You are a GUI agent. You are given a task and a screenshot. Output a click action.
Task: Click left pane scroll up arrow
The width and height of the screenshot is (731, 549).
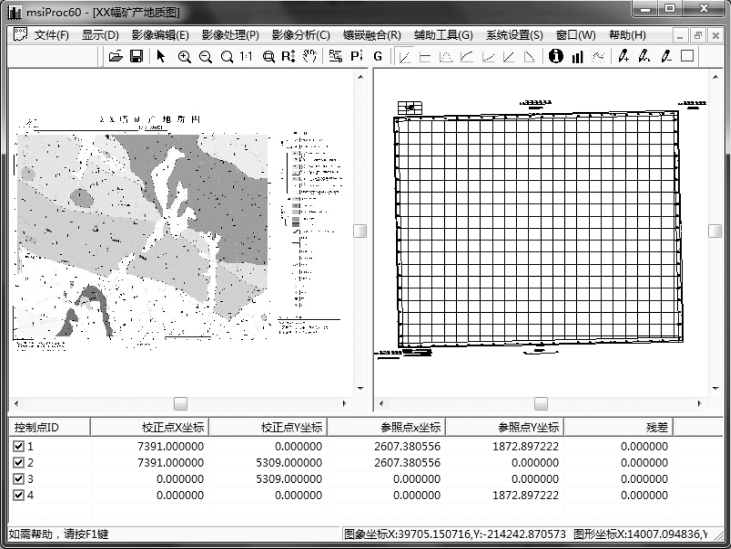(360, 76)
